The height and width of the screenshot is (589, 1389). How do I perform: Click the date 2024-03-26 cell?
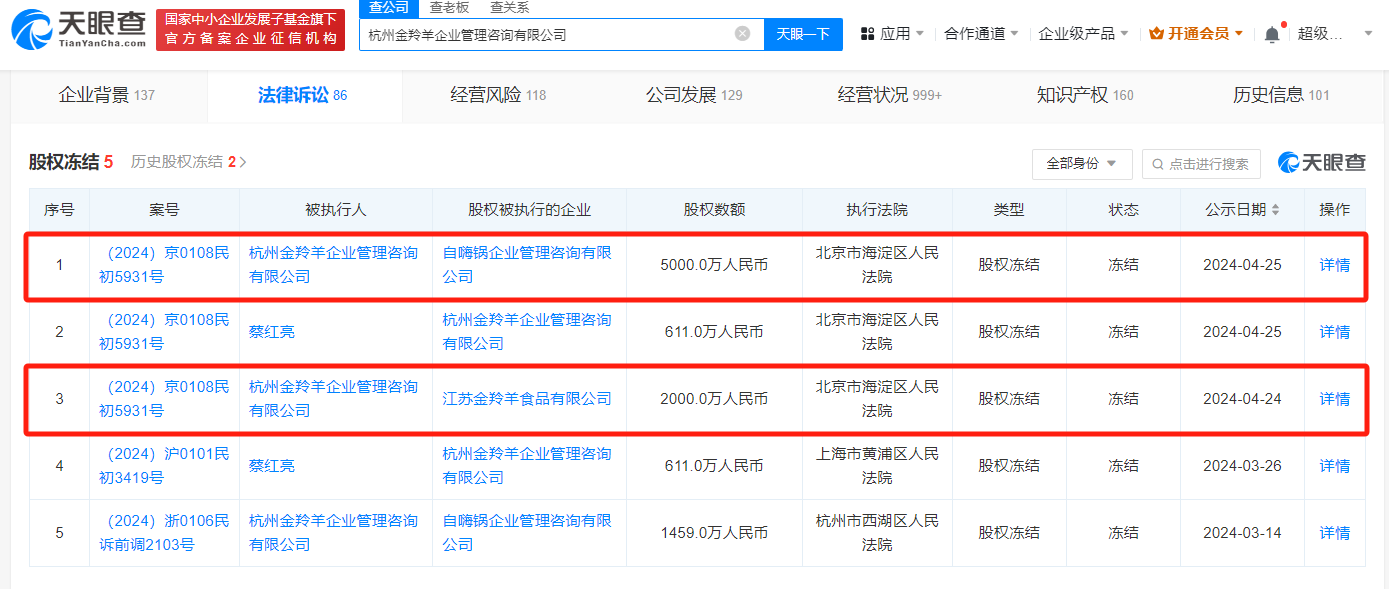click(1242, 466)
